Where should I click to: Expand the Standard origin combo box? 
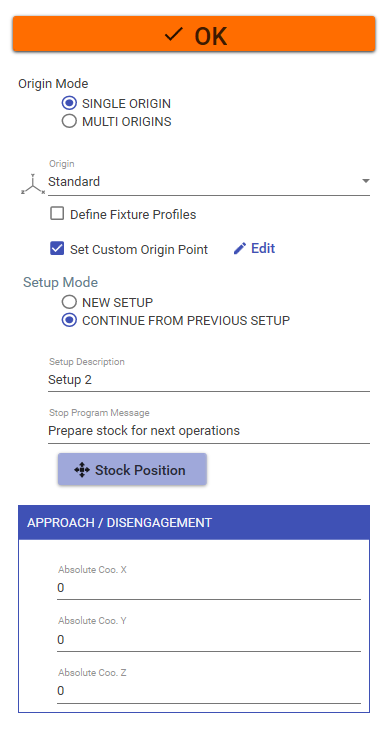click(209, 181)
